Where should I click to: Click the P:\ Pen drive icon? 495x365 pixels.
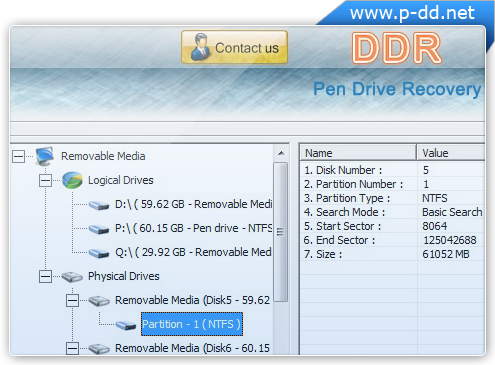point(99,229)
